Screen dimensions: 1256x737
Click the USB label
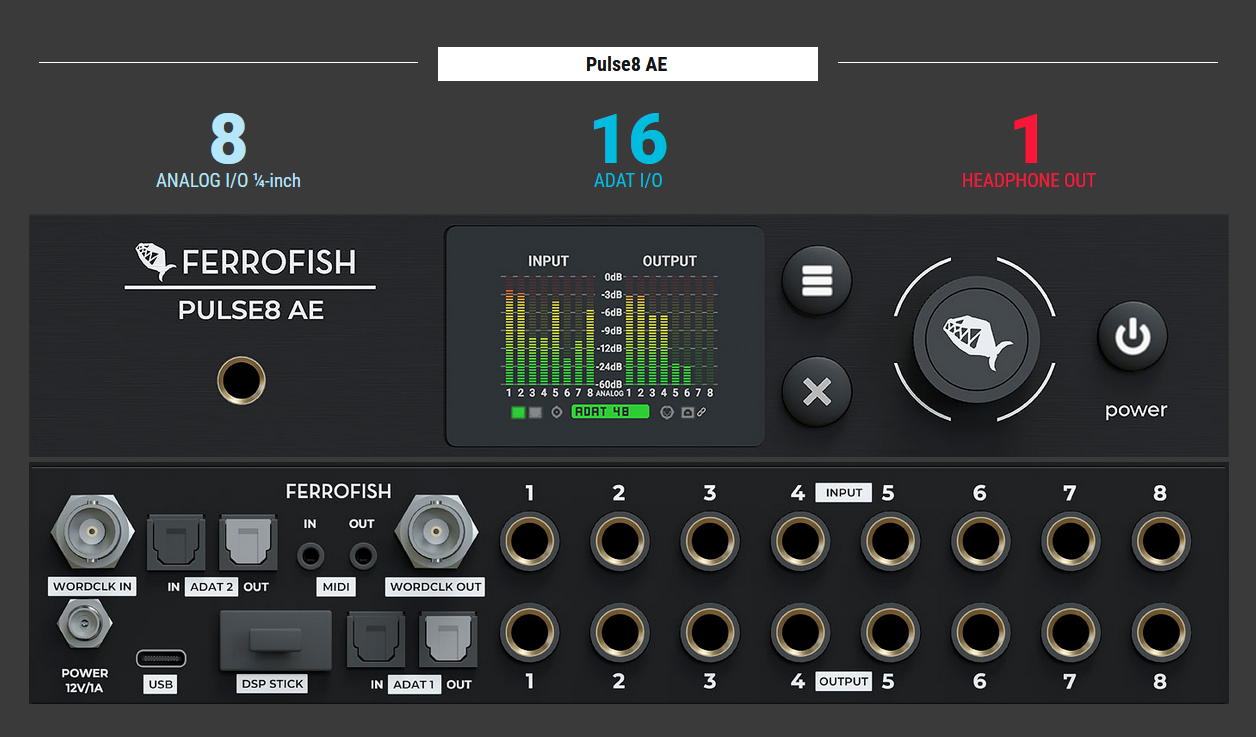[160, 685]
